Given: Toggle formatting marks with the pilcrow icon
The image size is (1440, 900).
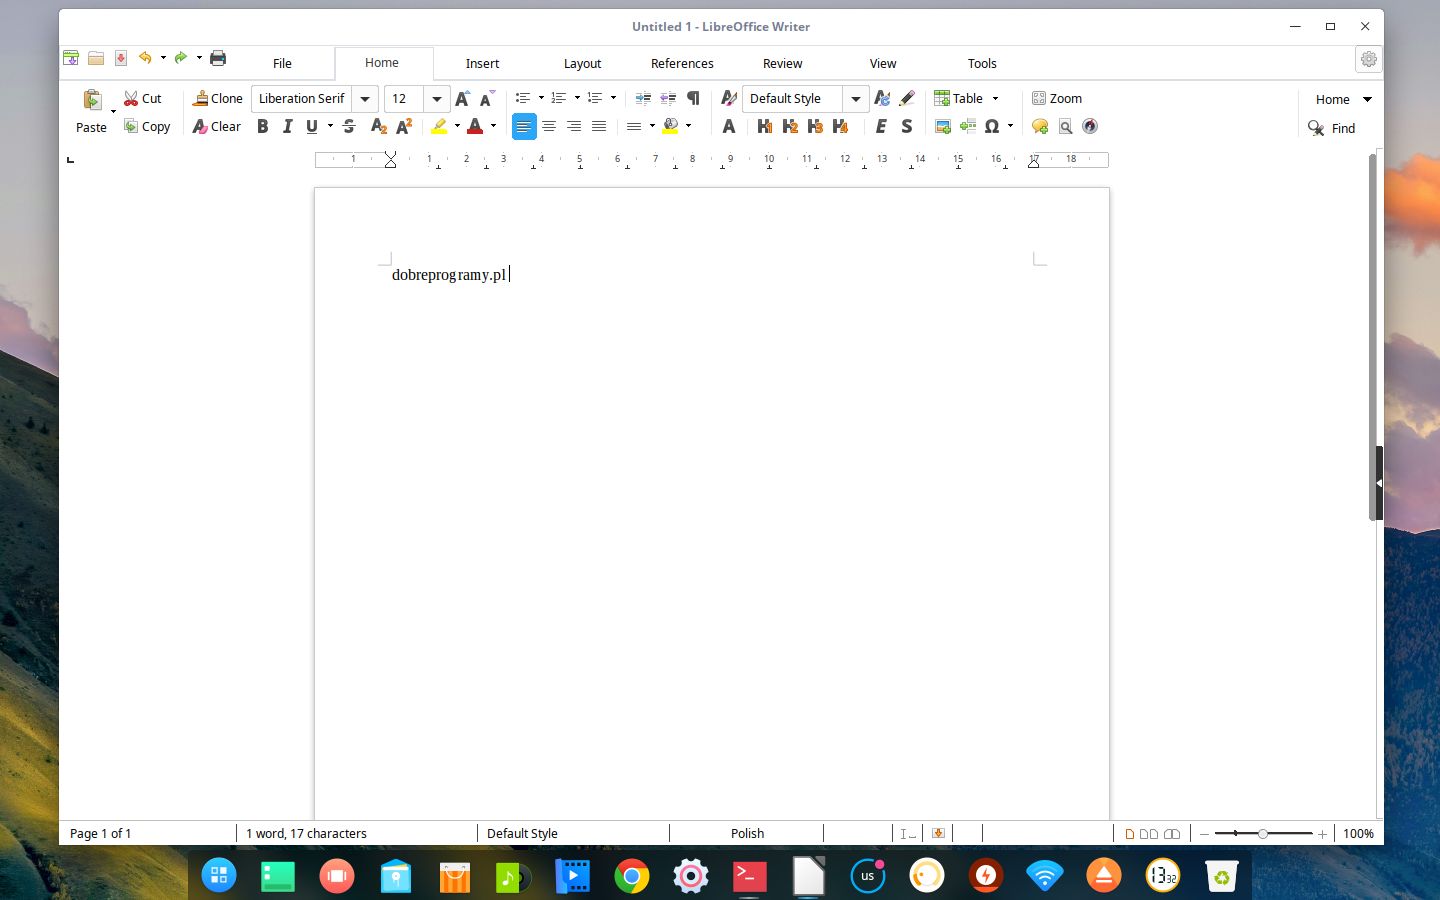Looking at the screenshot, I should pyautogui.click(x=693, y=98).
